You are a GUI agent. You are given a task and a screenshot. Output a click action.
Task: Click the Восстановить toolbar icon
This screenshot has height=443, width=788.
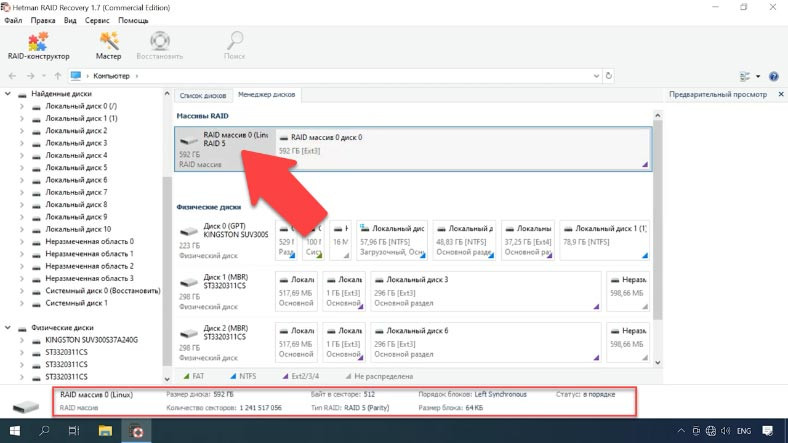tap(159, 45)
